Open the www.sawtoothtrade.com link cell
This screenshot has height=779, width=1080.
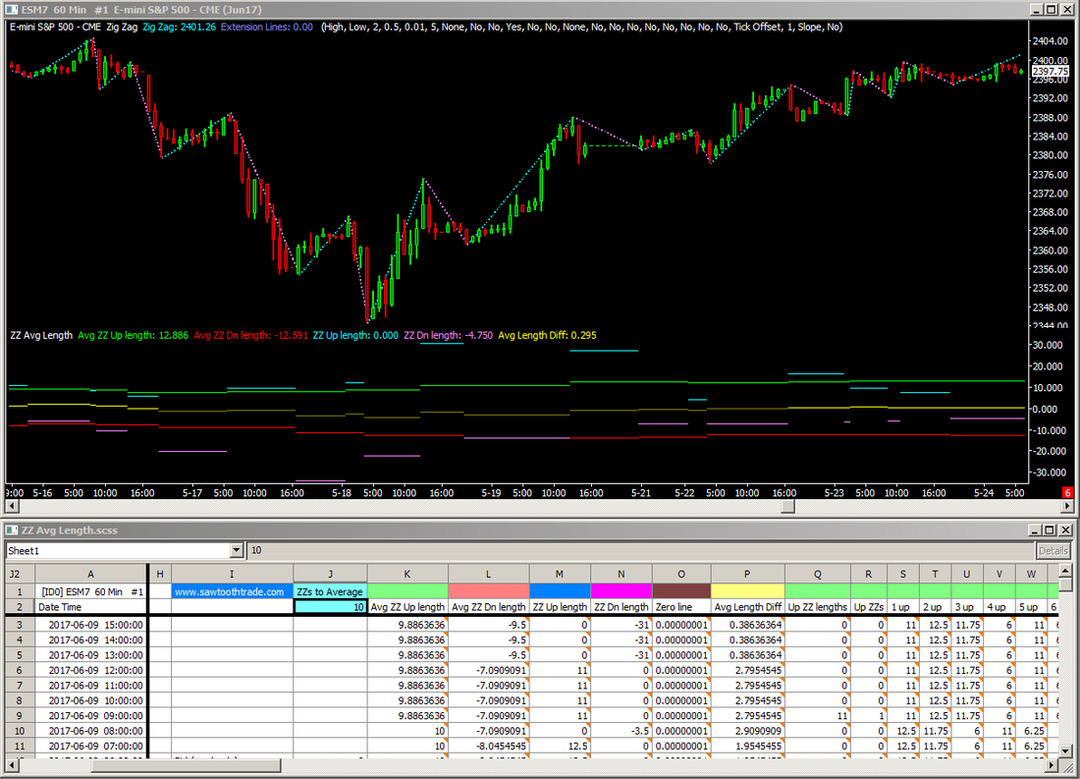[232, 592]
